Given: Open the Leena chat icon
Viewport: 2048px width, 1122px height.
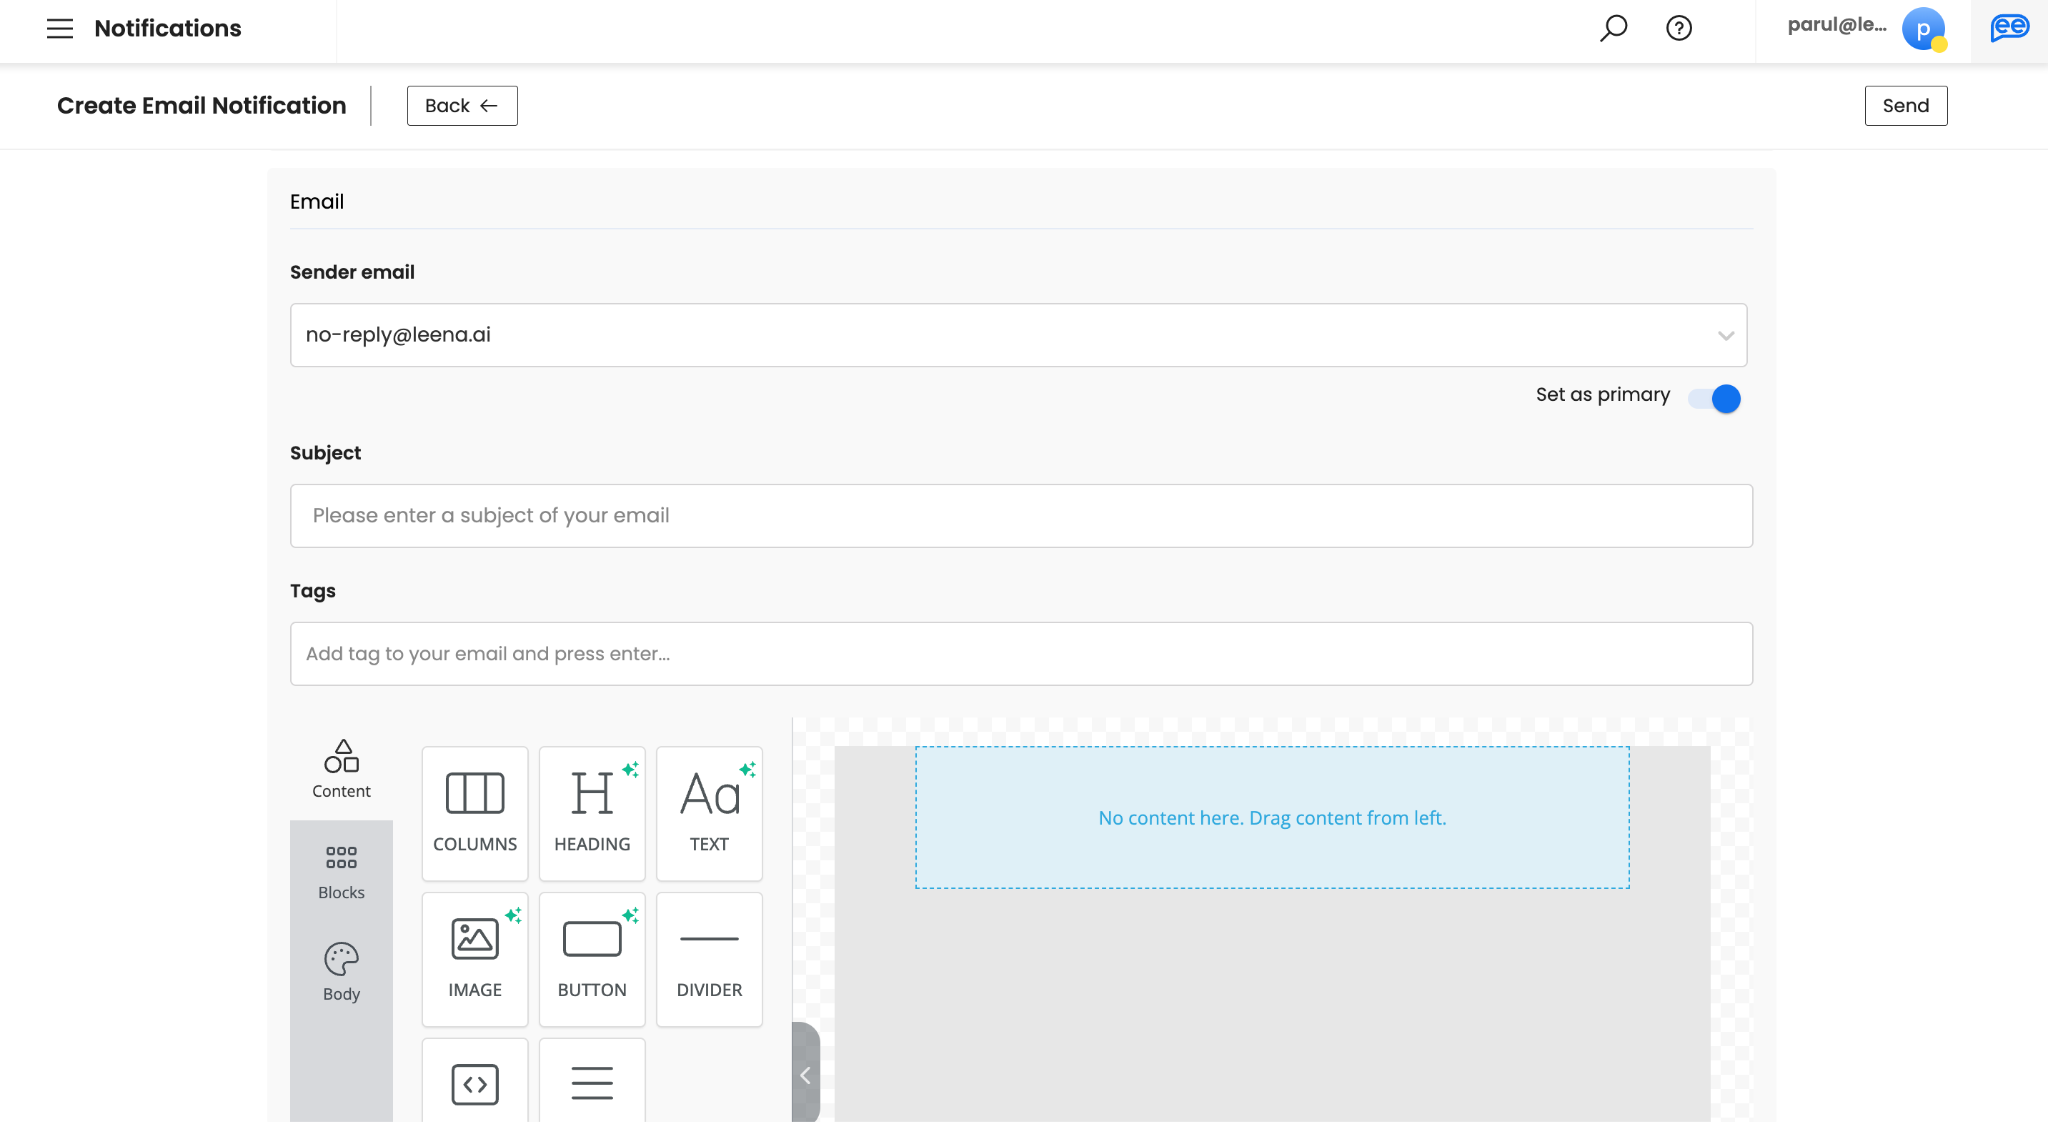Looking at the screenshot, I should [x=2009, y=28].
